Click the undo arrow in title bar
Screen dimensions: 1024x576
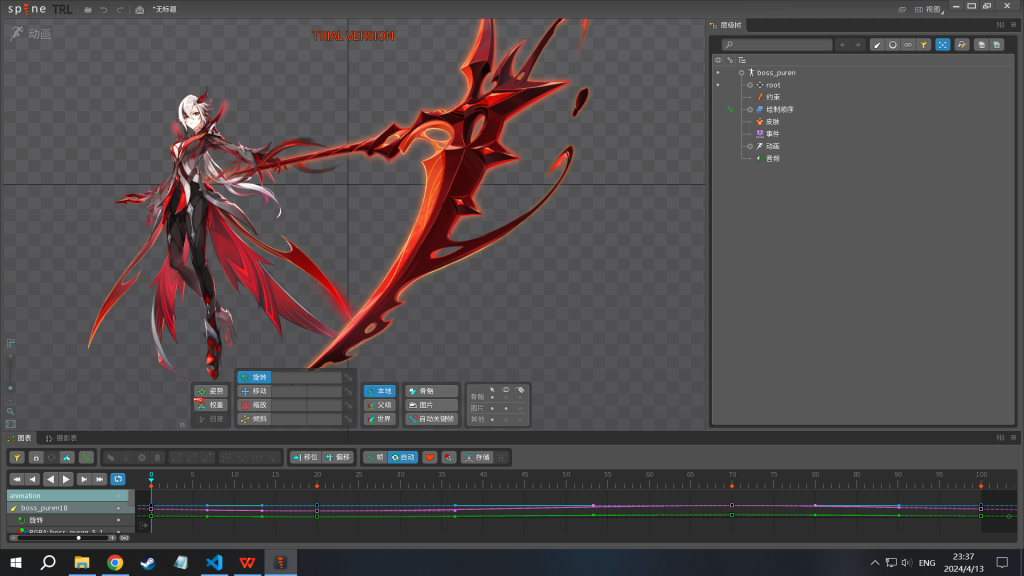pyautogui.click(x=104, y=10)
